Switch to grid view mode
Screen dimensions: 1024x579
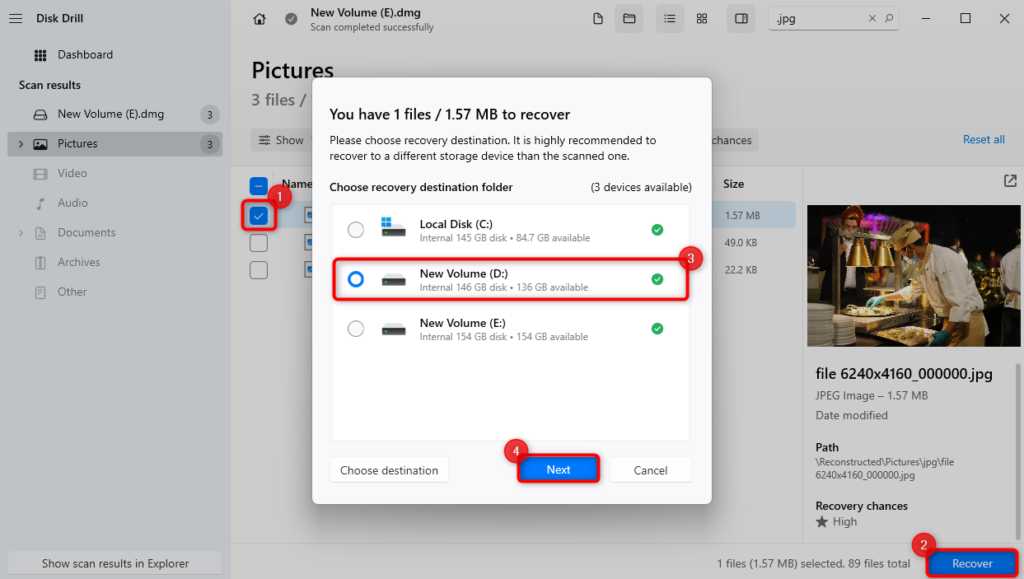point(702,18)
